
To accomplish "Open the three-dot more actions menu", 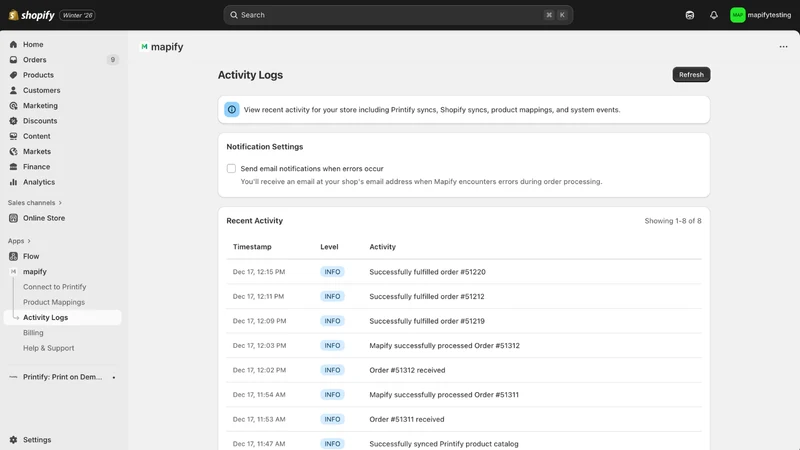I will tap(783, 47).
